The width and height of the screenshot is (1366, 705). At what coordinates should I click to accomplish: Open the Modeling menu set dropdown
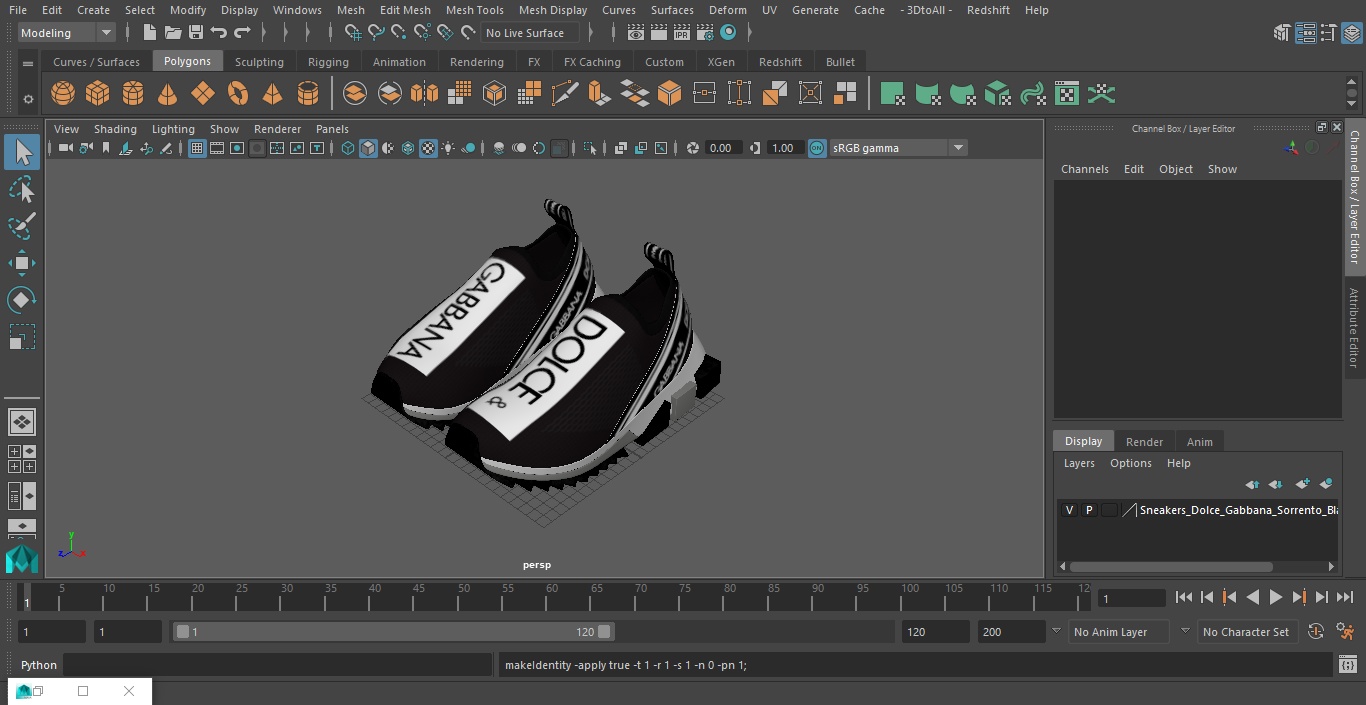point(66,33)
